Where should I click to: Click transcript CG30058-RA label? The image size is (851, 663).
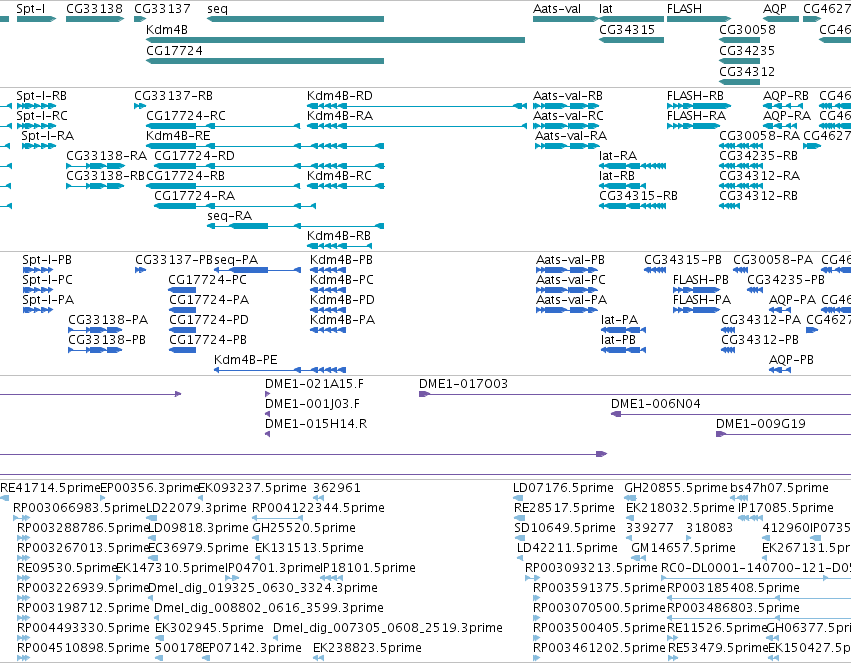[759, 136]
